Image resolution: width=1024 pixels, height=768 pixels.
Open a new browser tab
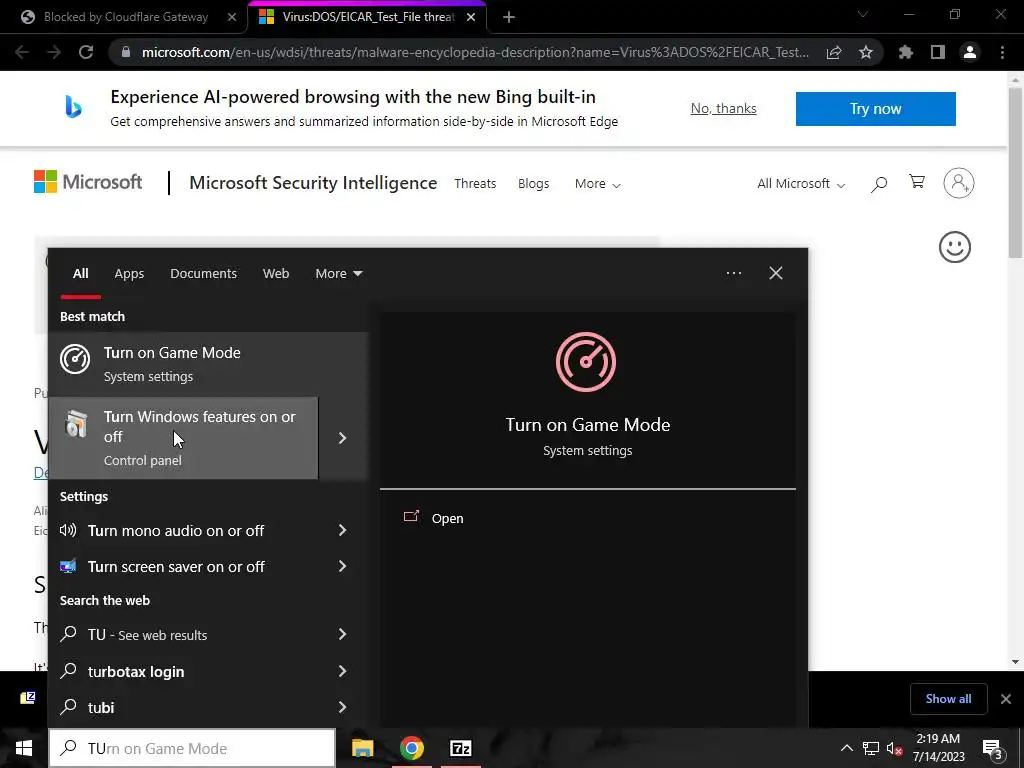509,17
